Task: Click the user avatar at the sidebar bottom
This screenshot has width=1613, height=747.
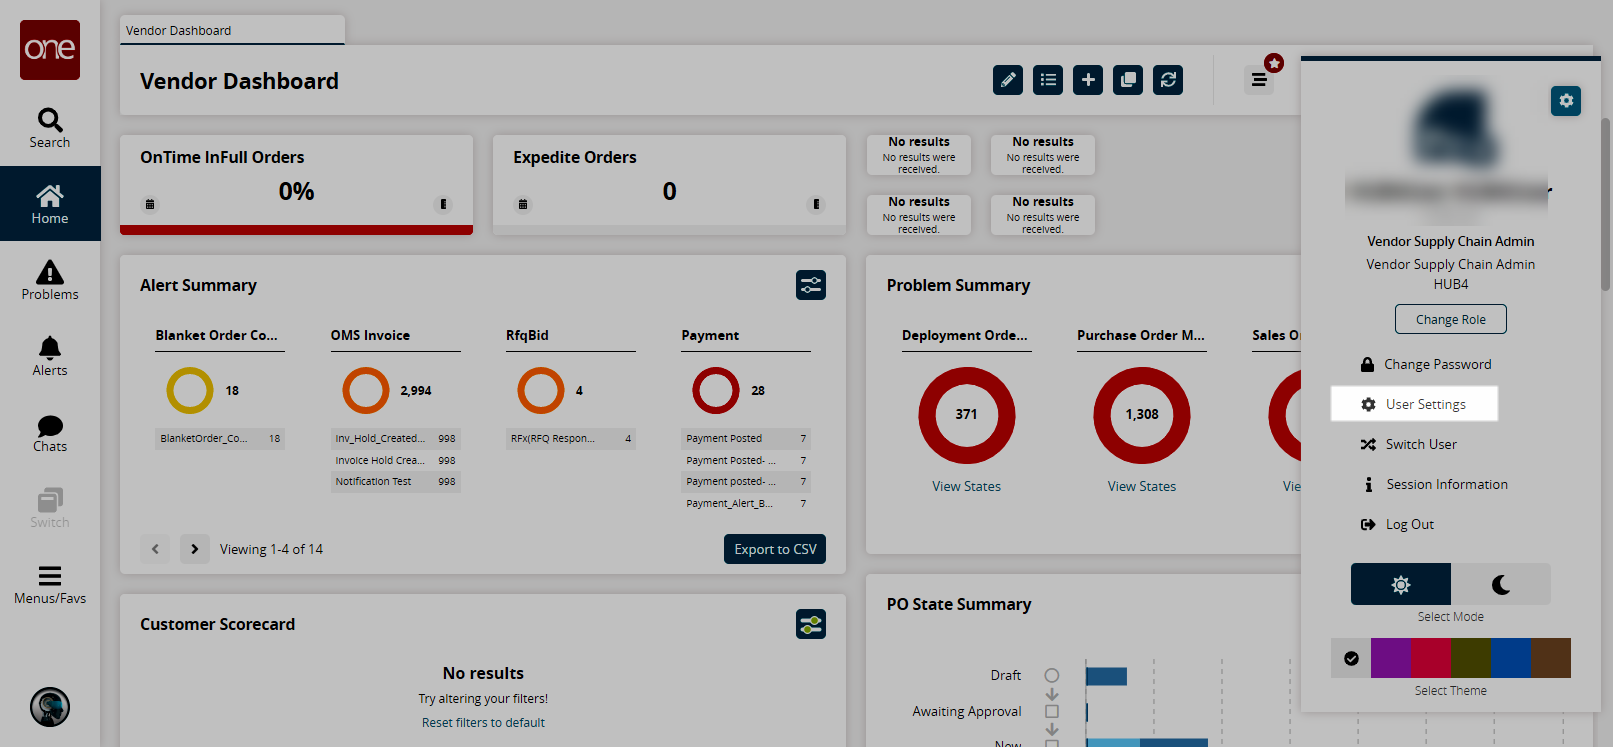Action: (50, 707)
